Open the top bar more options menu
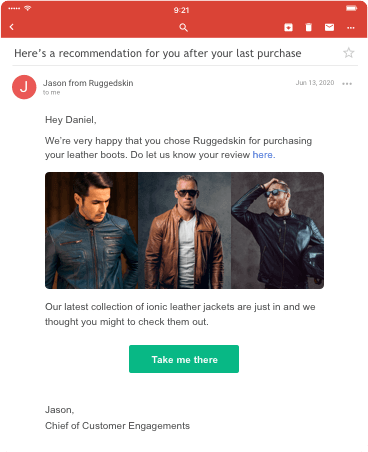This screenshot has height=452, width=368. pyautogui.click(x=351, y=28)
